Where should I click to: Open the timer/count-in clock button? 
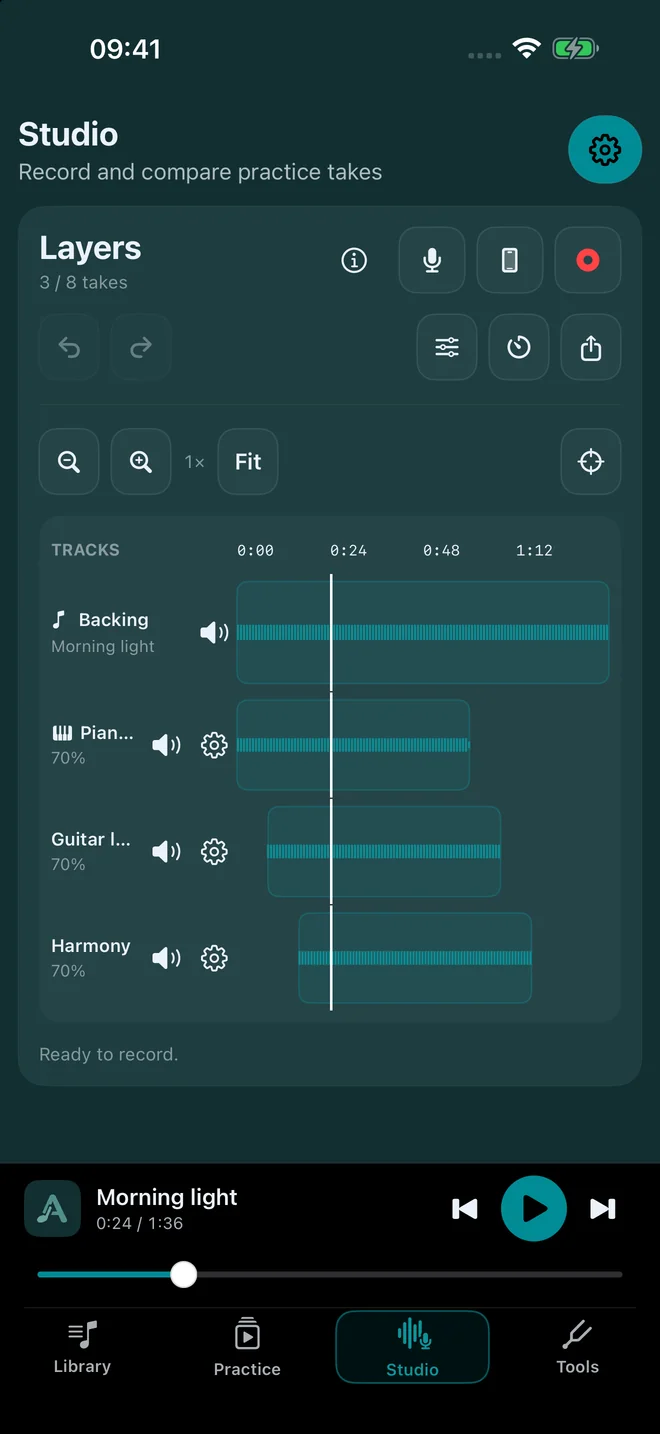pos(519,347)
